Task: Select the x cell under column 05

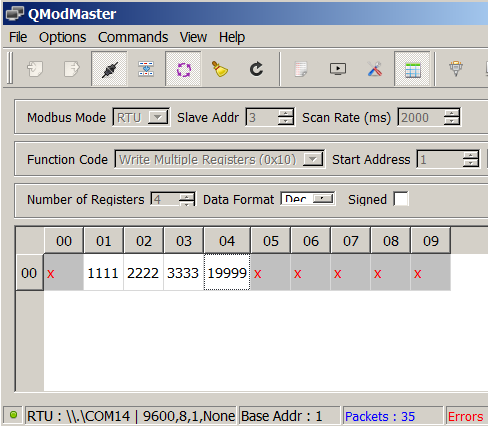Action: (x=270, y=272)
